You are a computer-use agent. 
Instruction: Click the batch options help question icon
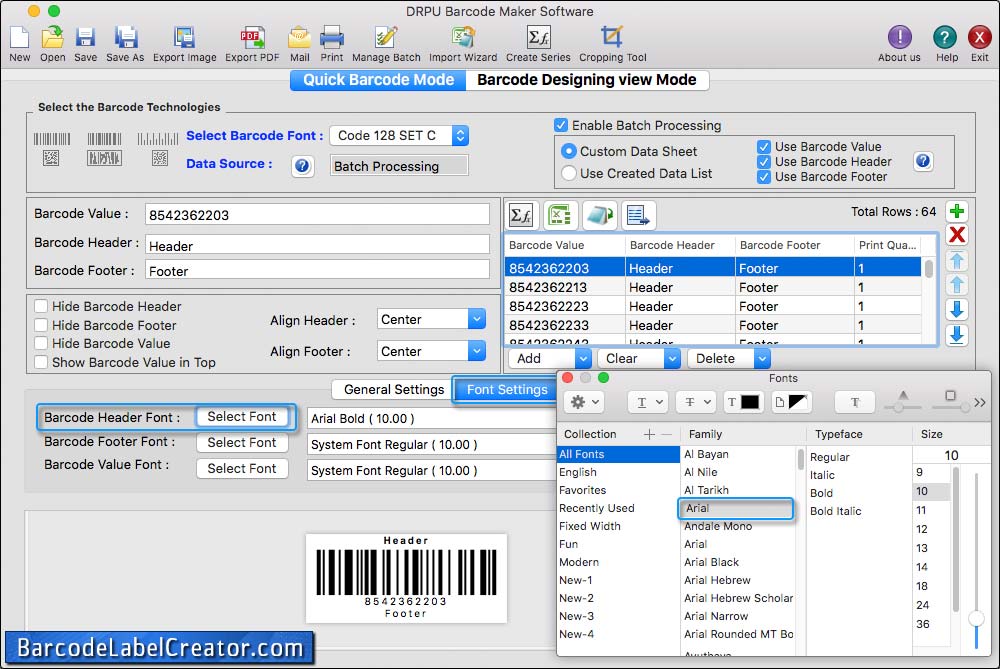923,161
